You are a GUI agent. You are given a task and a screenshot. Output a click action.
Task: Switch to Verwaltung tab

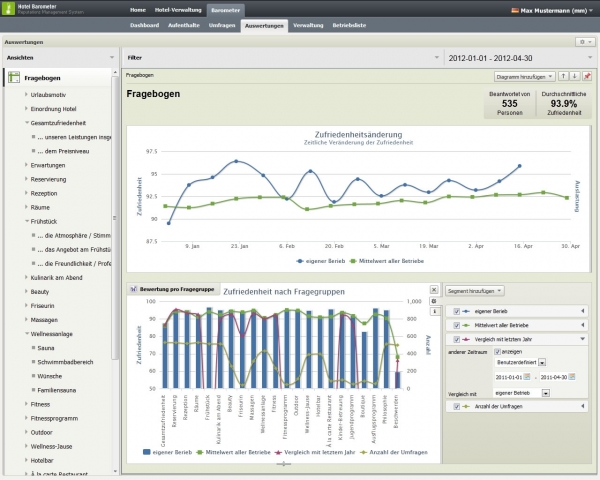coord(308,25)
